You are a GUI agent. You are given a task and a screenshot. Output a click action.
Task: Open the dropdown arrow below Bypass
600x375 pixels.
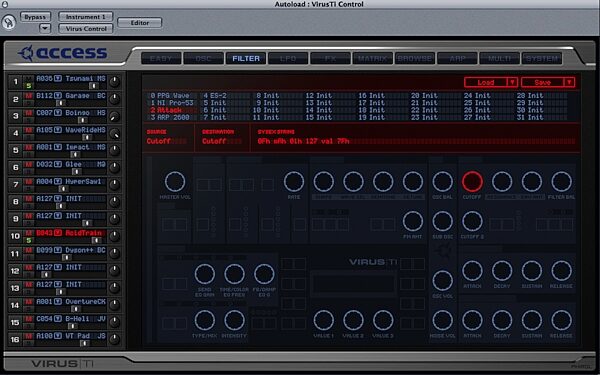tap(45, 28)
